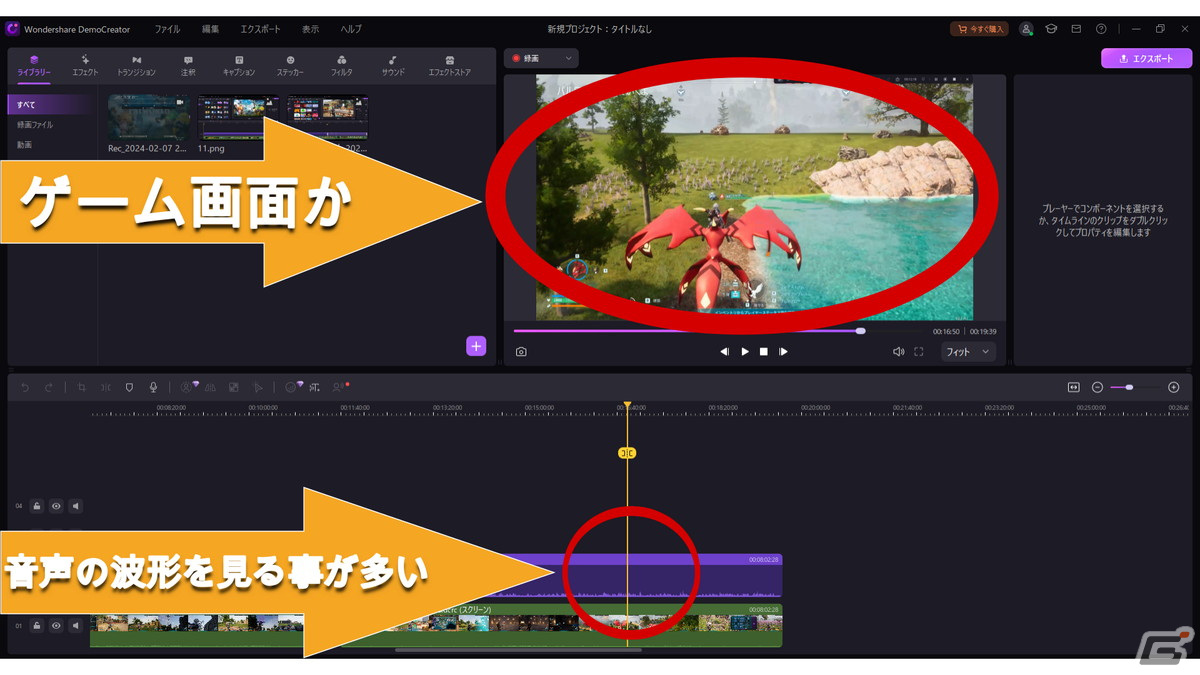Toggle visibility eye on track 01
This screenshot has width=1200, height=675.
click(56, 625)
